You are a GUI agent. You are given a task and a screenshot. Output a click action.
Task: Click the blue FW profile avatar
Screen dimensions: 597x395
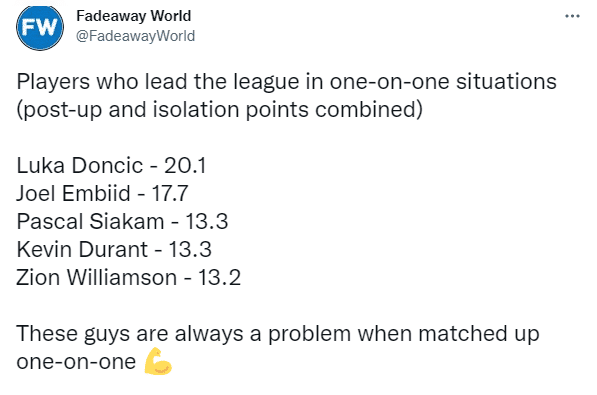tap(40, 28)
